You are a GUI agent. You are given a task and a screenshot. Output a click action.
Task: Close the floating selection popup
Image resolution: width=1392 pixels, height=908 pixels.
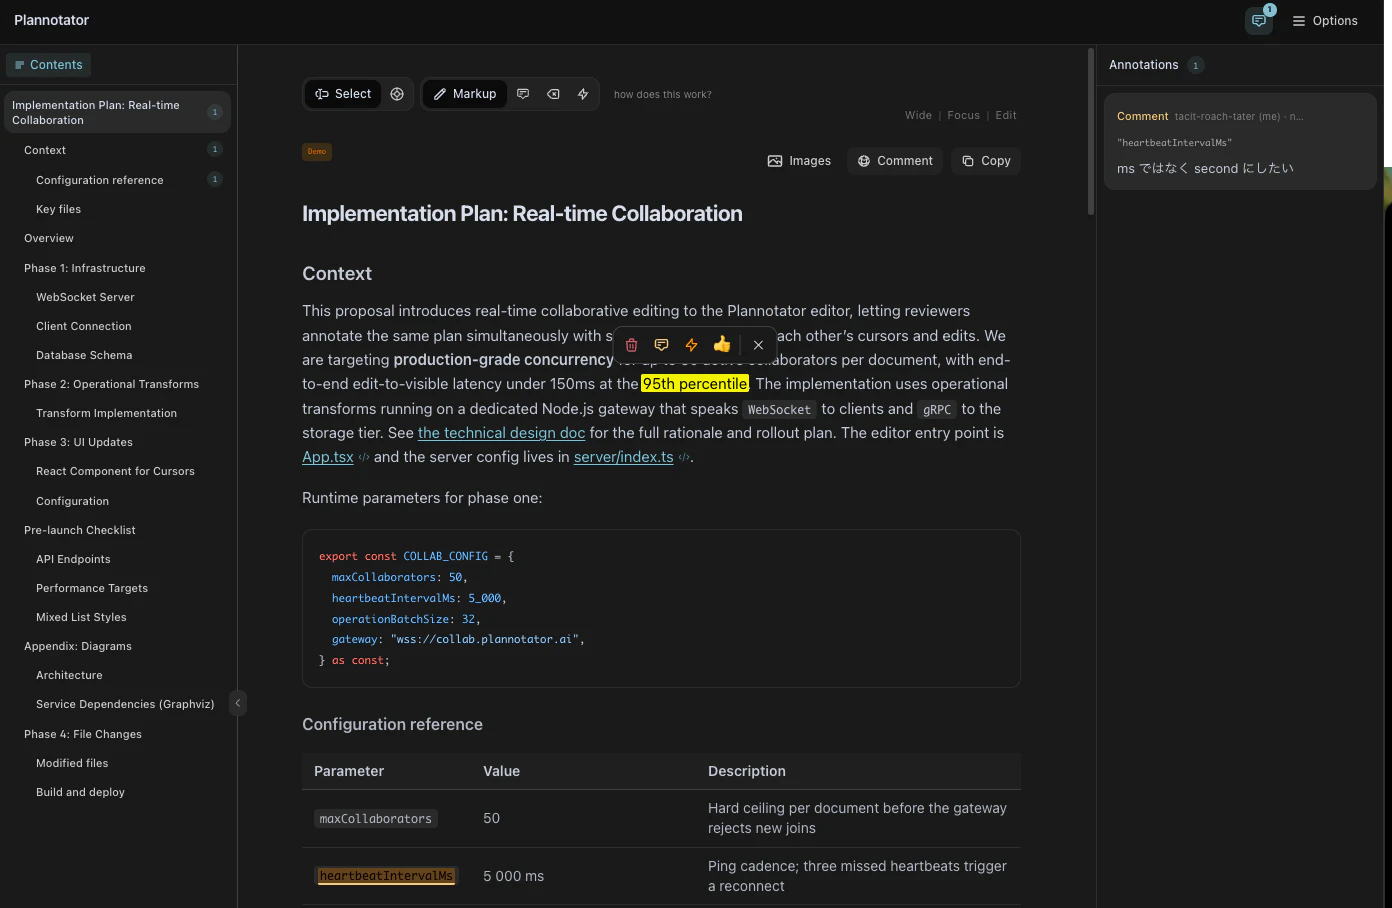758,345
